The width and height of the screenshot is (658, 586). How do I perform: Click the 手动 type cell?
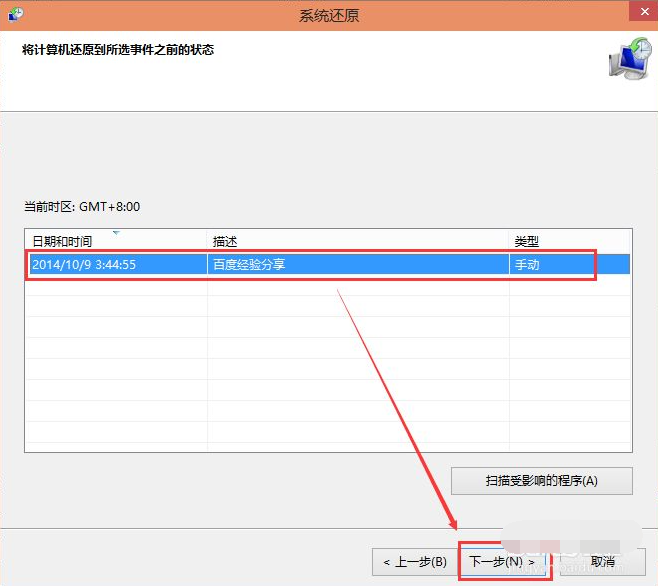tap(527, 264)
